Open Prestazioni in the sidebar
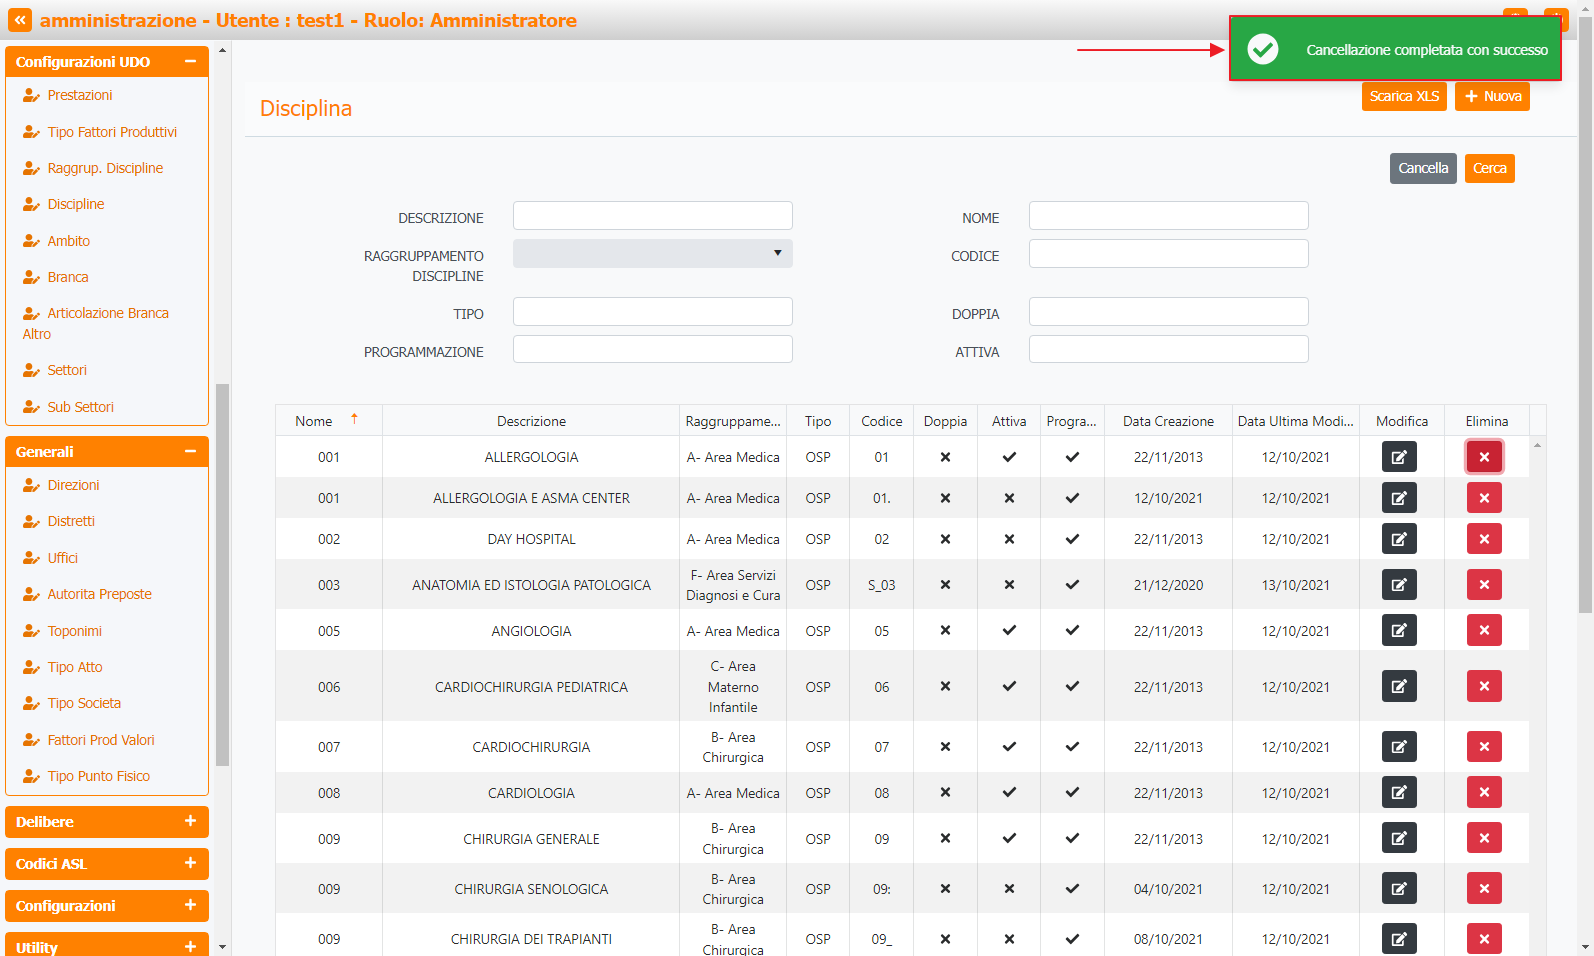This screenshot has height=956, width=1594. tap(79, 95)
